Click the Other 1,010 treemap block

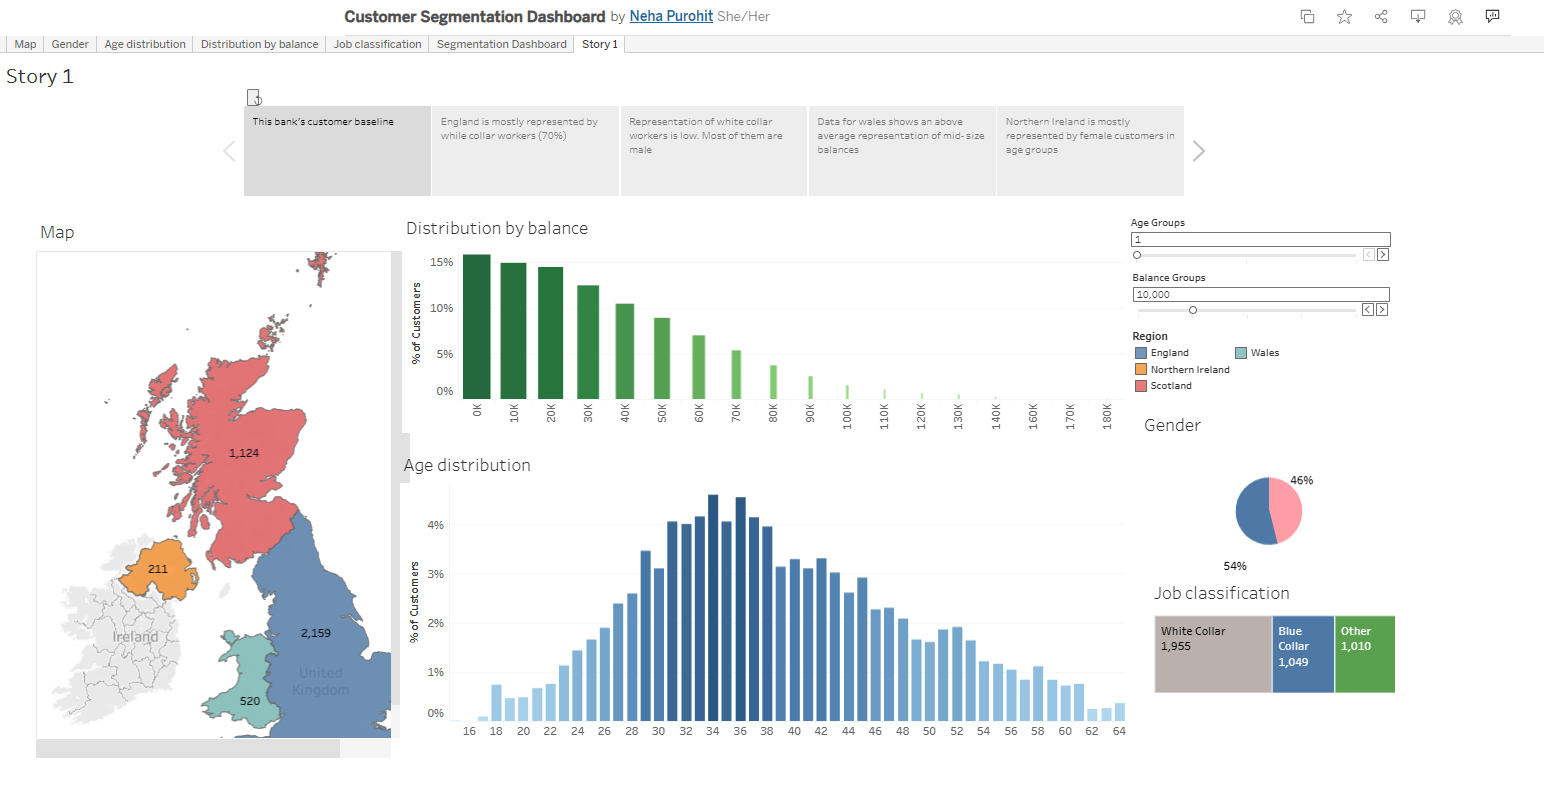coord(1365,654)
